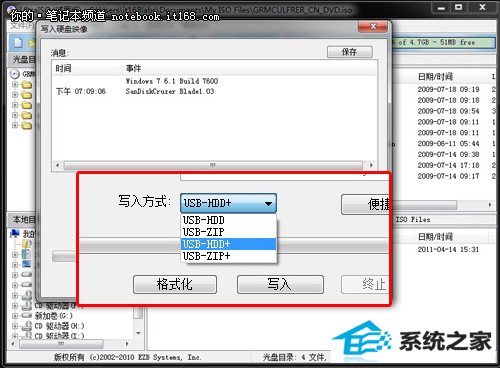Click 日期/时间 header in the image file list

tap(435, 77)
